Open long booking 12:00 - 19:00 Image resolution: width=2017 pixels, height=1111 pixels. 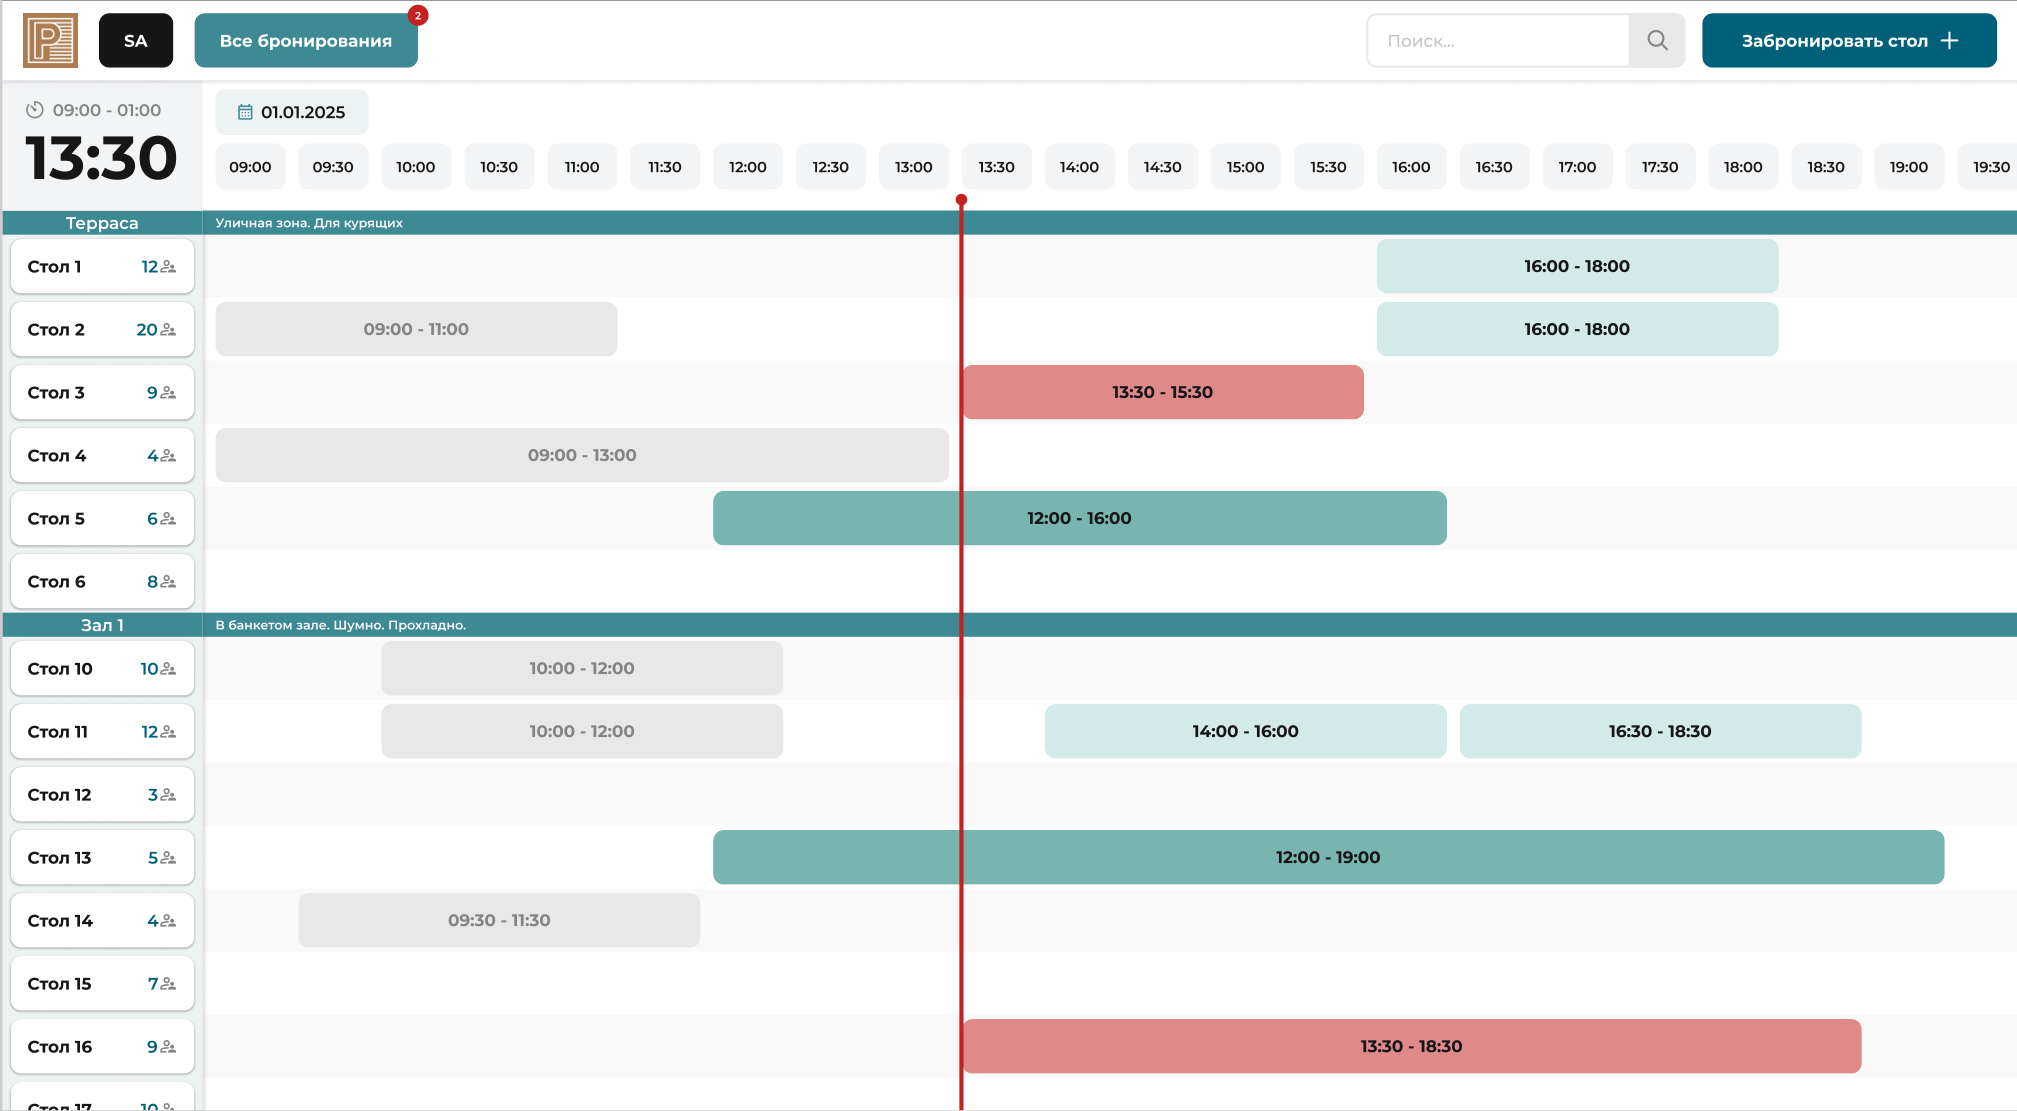pyautogui.click(x=1328, y=857)
